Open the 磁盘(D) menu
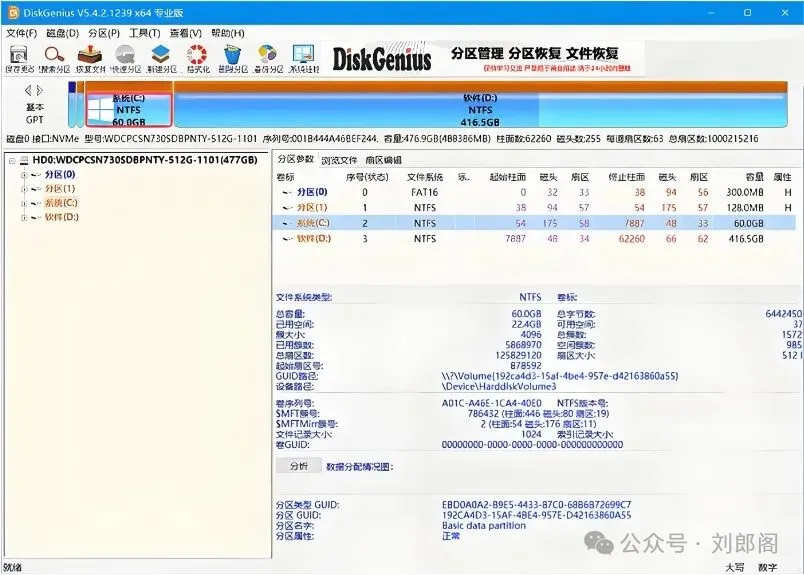The image size is (804, 575). point(63,33)
